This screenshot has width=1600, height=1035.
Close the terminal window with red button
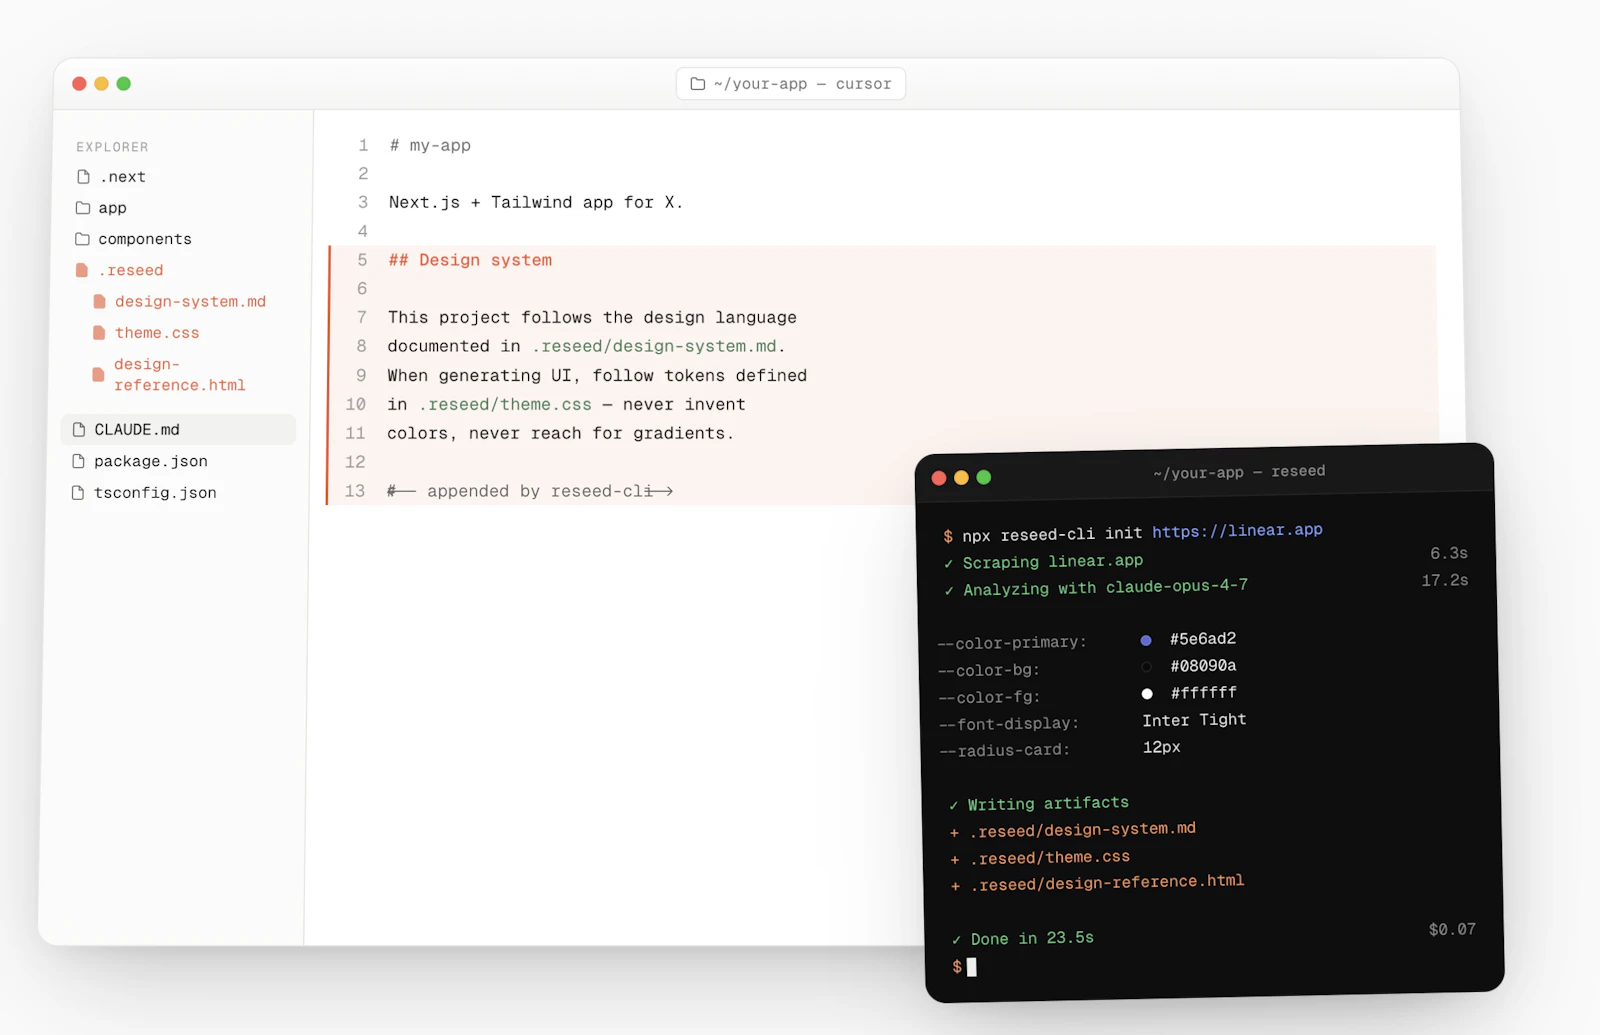[x=939, y=478]
